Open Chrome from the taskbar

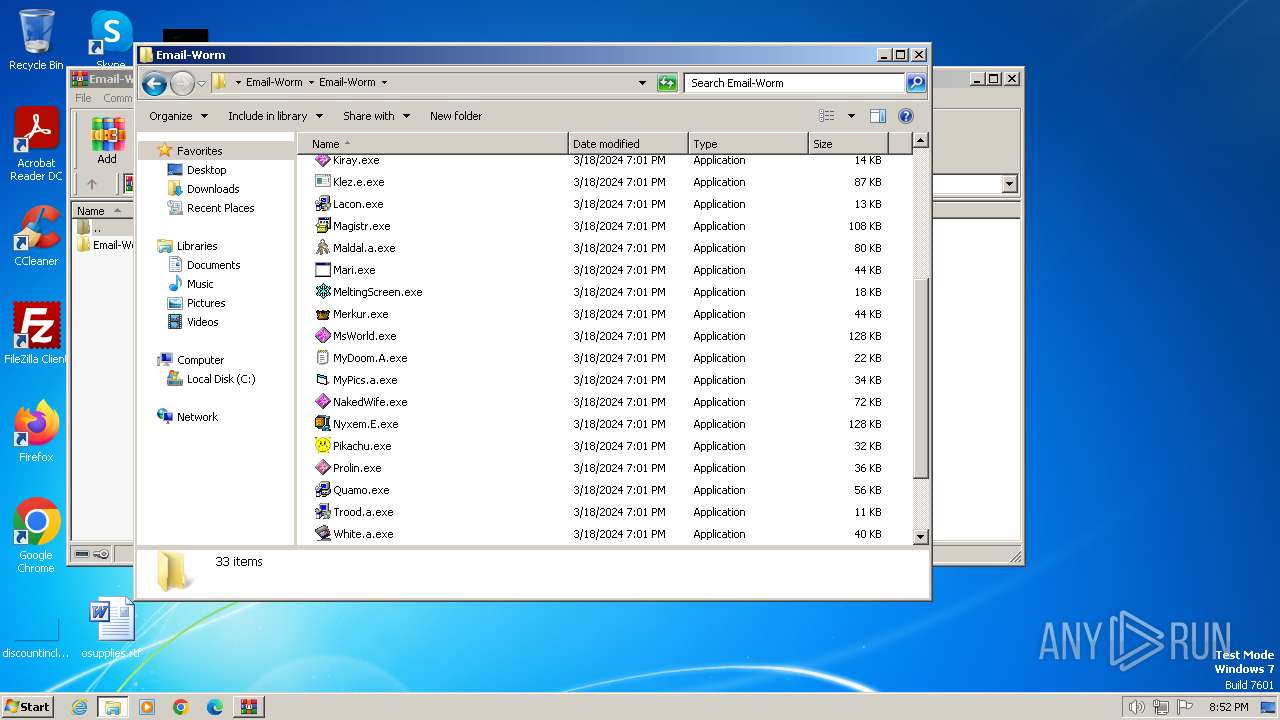click(x=181, y=707)
